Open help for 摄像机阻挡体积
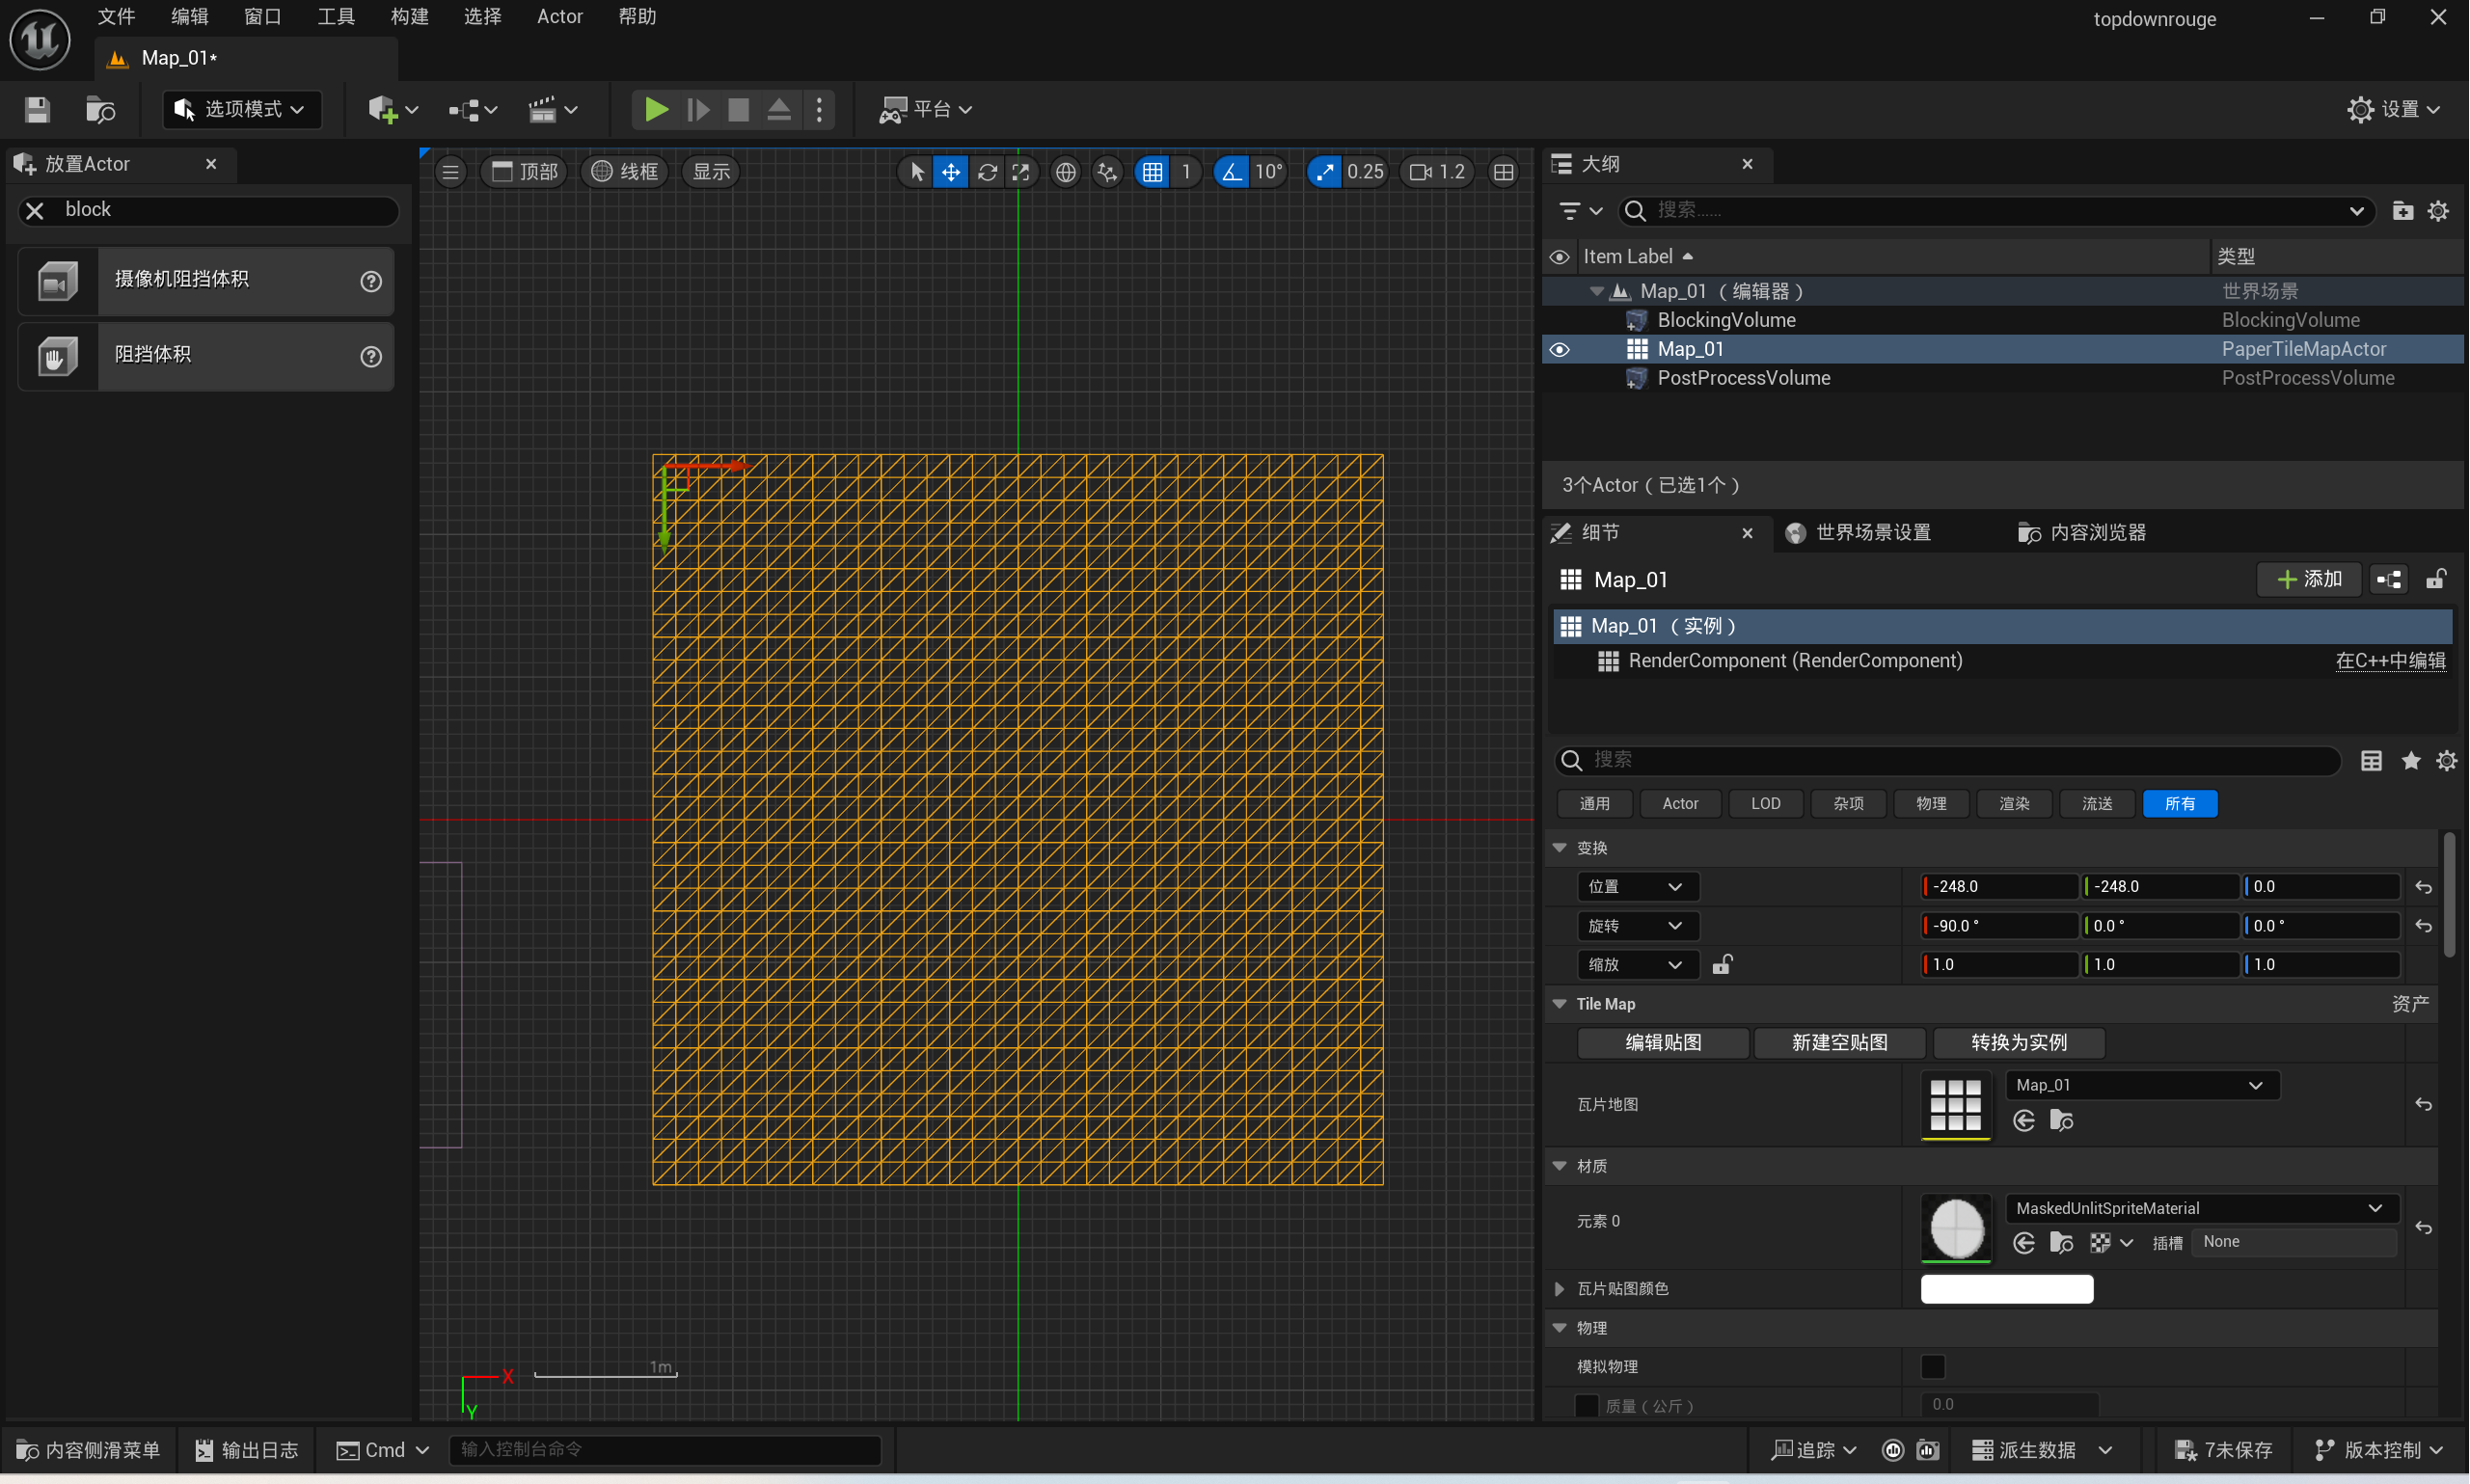The height and width of the screenshot is (1484, 2470). point(371,281)
